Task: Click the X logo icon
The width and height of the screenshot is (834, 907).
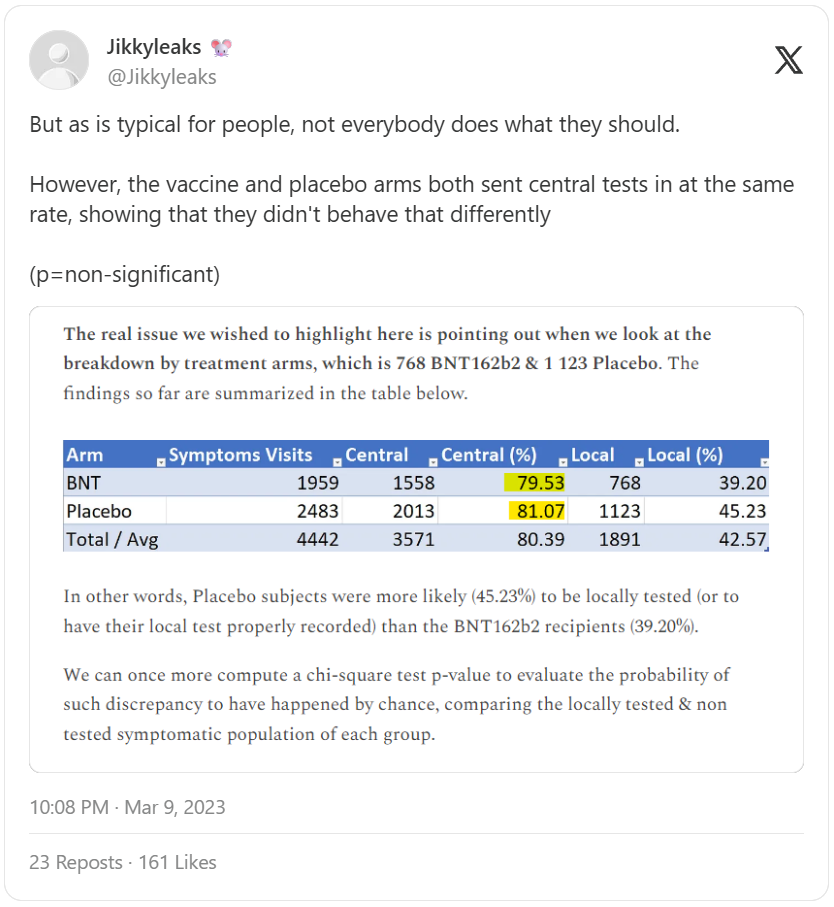Action: point(788,60)
